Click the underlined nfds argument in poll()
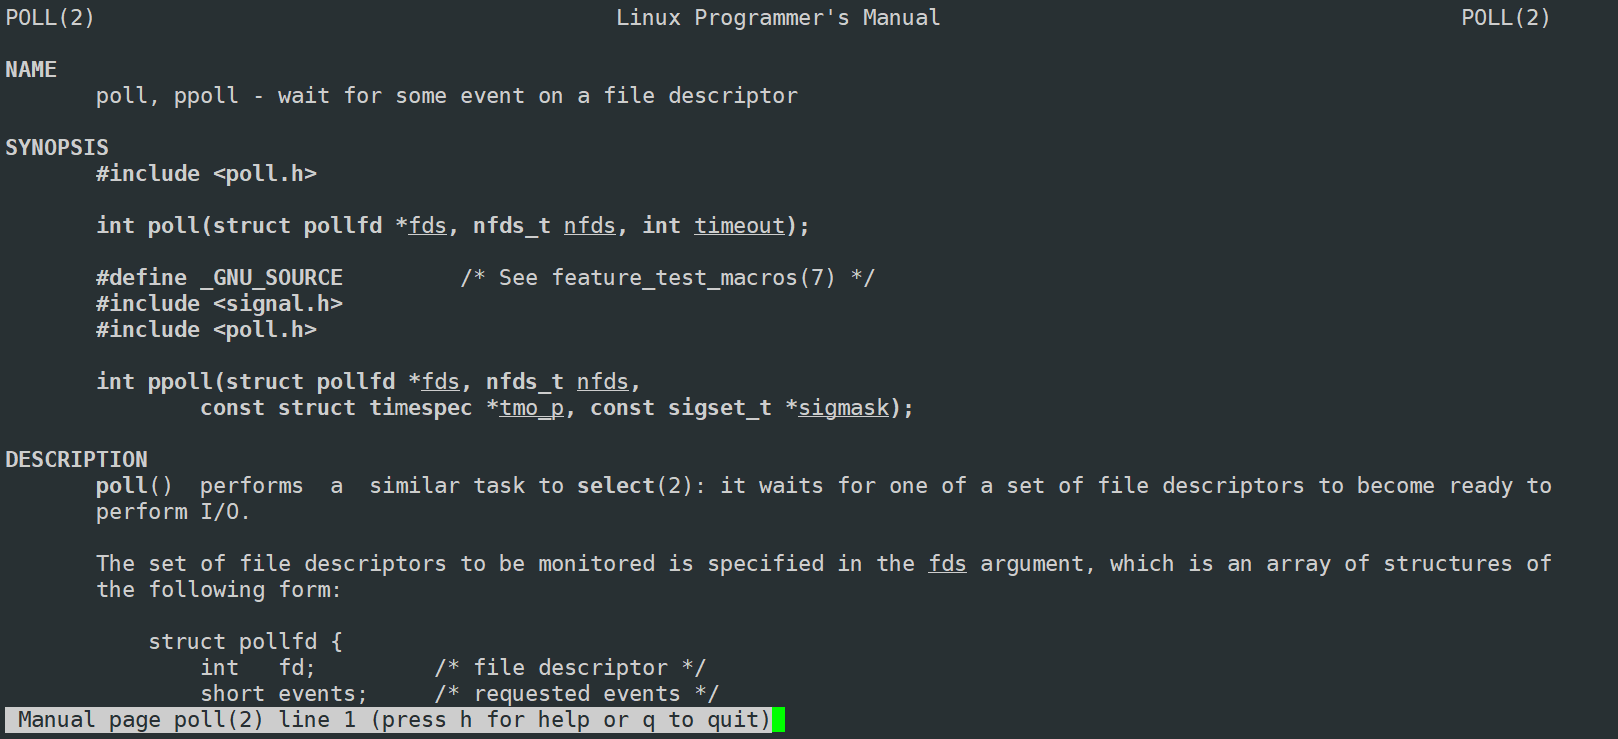Viewport: 1618px width, 739px height. [x=590, y=226]
